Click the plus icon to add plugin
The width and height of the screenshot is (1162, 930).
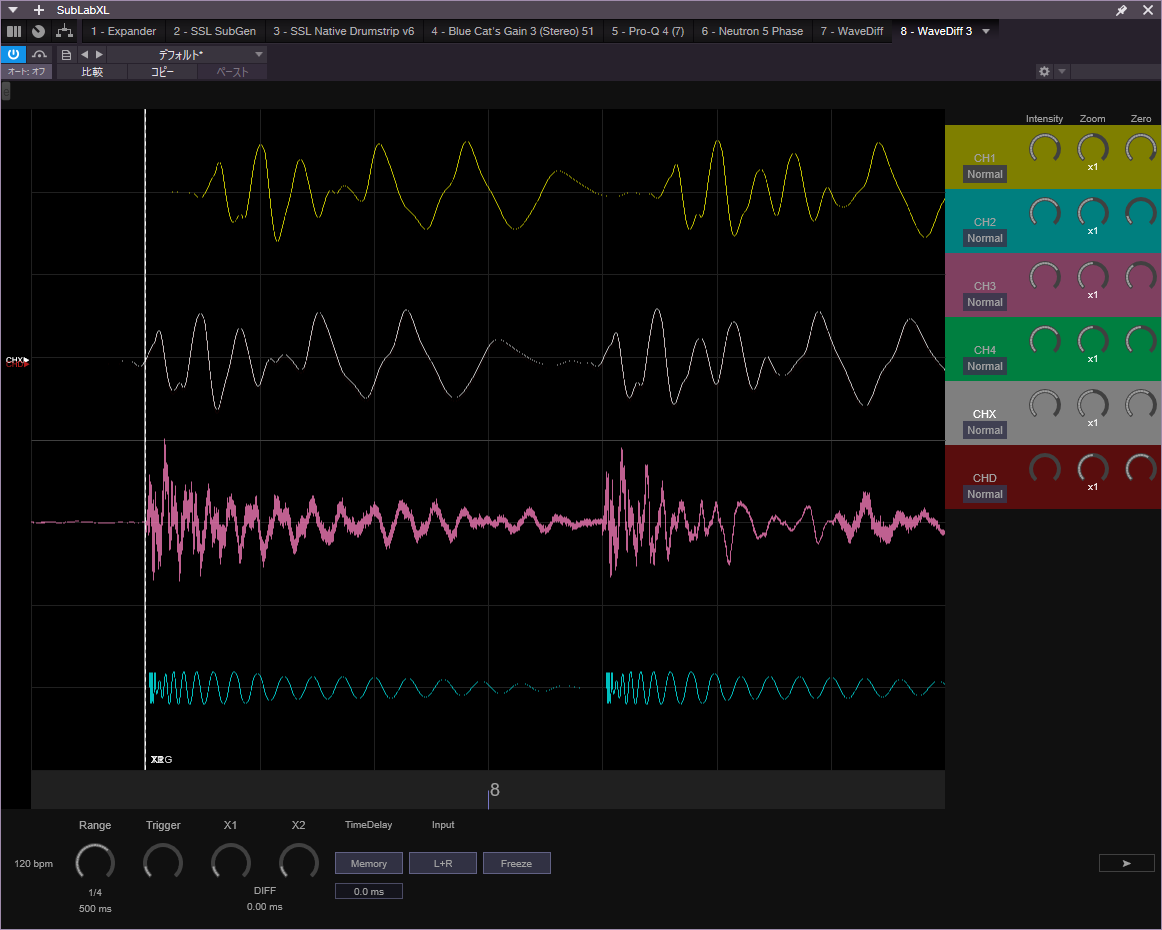[39, 10]
